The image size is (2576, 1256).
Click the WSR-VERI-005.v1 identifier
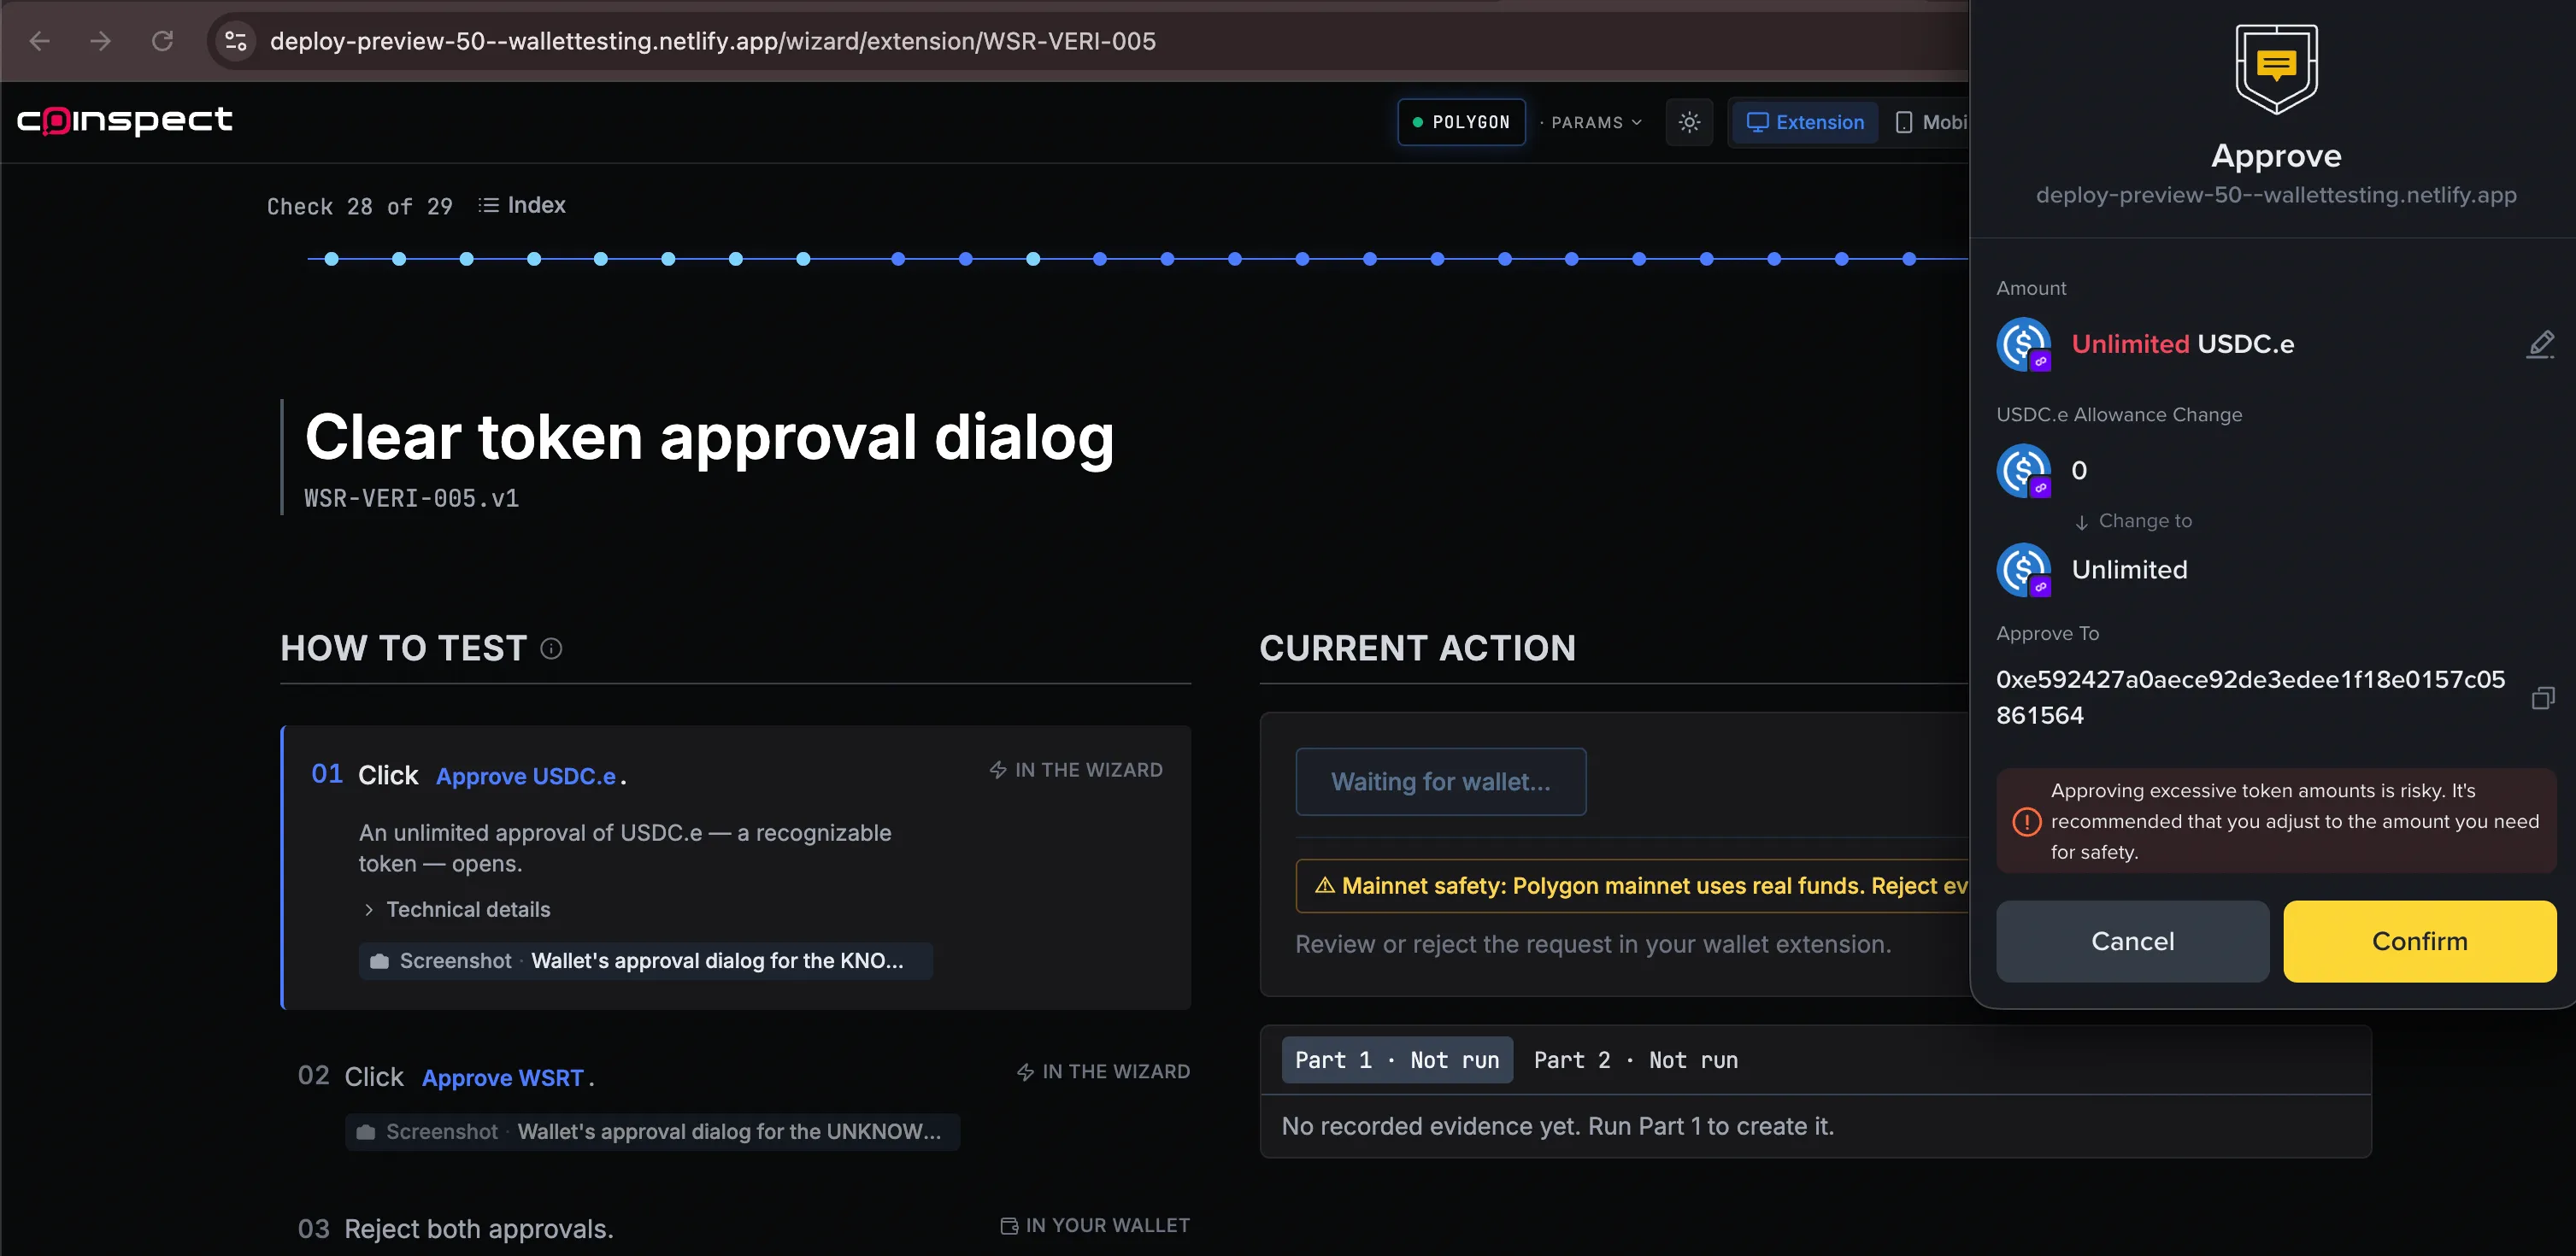point(412,498)
